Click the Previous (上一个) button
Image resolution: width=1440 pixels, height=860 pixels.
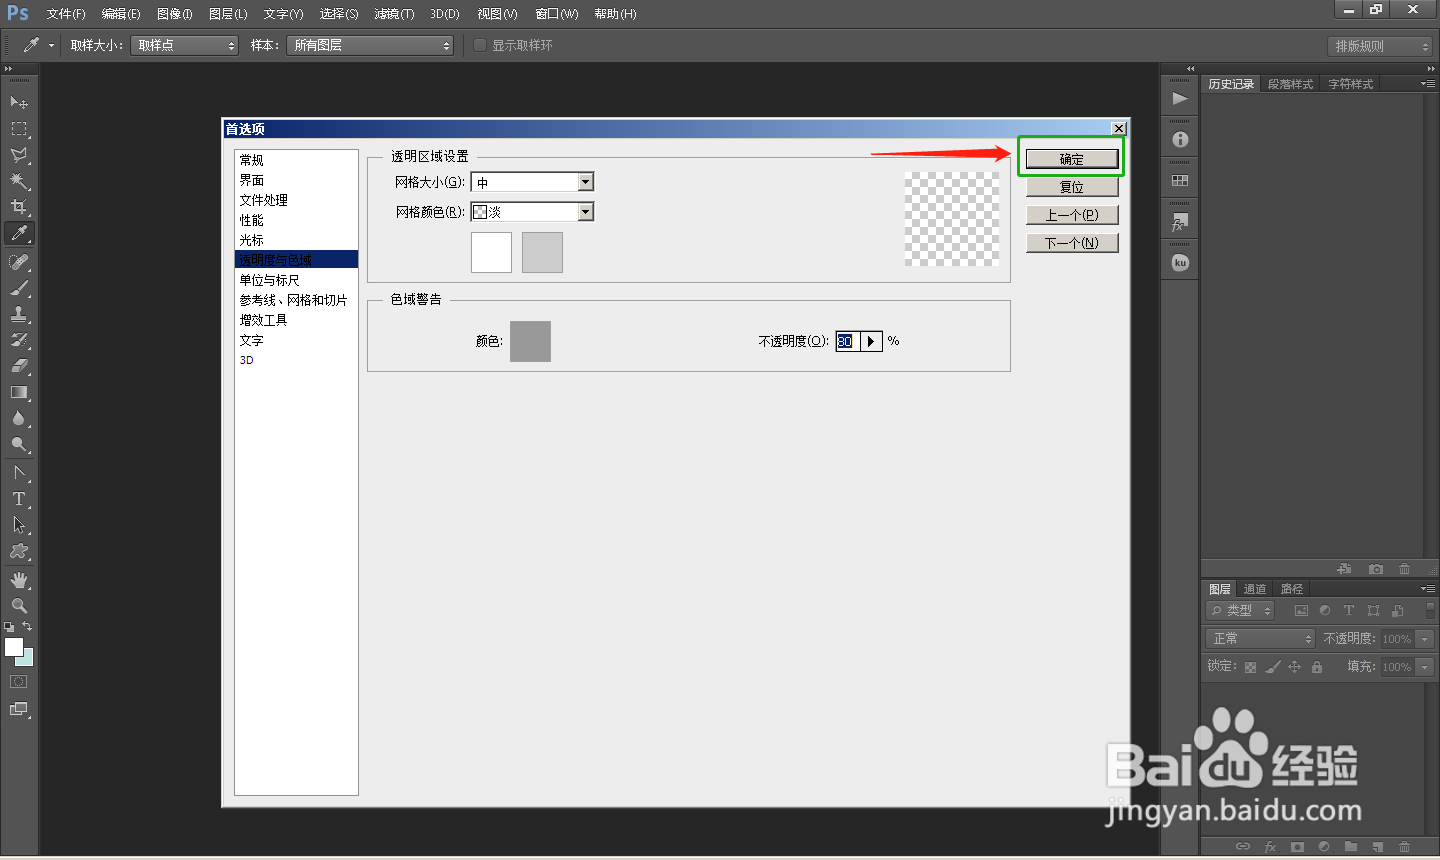pos(1072,215)
